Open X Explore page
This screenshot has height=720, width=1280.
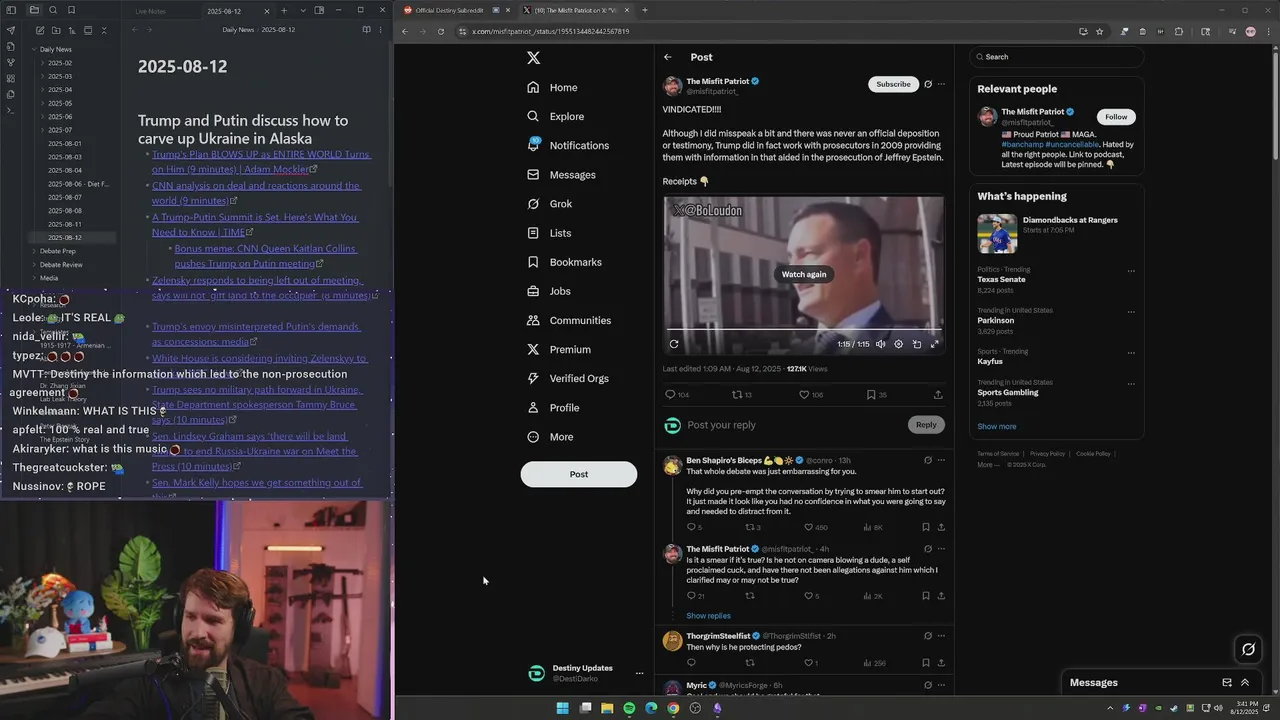pyautogui.click(x=556, y=116)
